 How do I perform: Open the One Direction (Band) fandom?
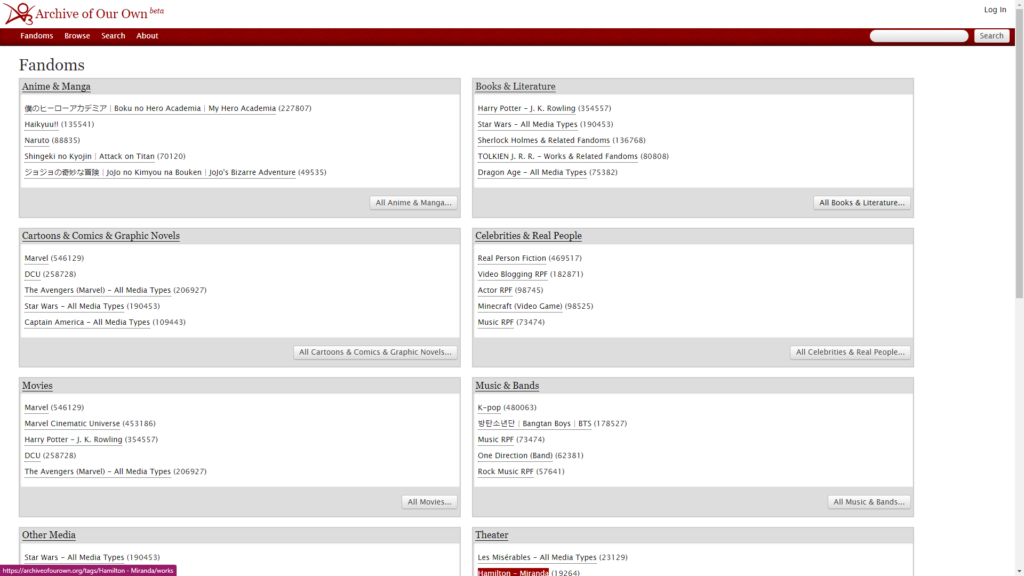[x=515, y=456]
